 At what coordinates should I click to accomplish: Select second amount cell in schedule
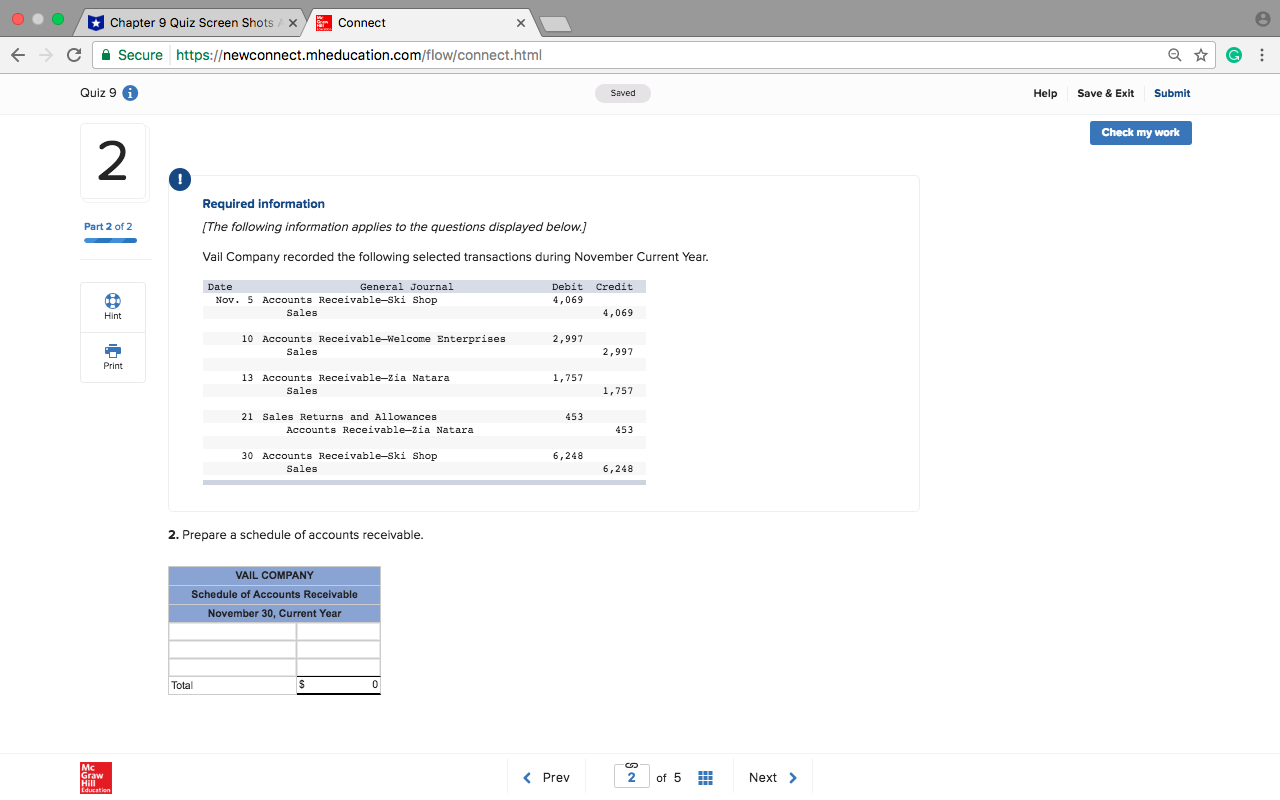pos(338,649)
